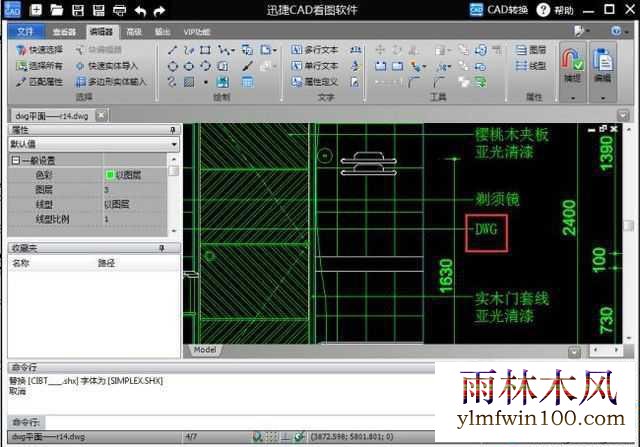Image resolution: width=640 pixels, height=447 pixels.
Task: Undo the last action
Action: click(140, 11)
